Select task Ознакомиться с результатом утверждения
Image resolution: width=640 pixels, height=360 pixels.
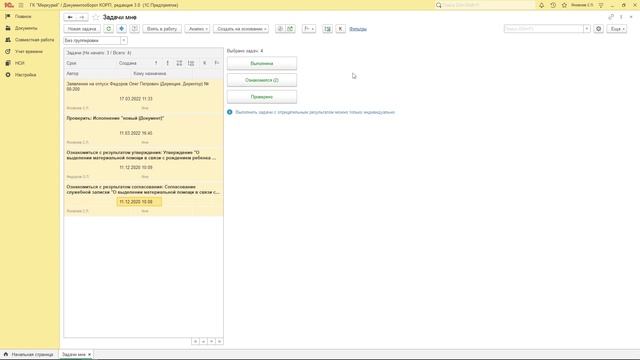pyautogui.click(x=143, y=164)
